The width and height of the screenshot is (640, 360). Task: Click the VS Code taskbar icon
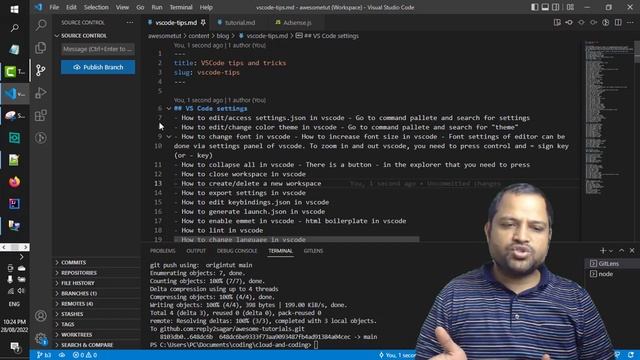point(14,94)
